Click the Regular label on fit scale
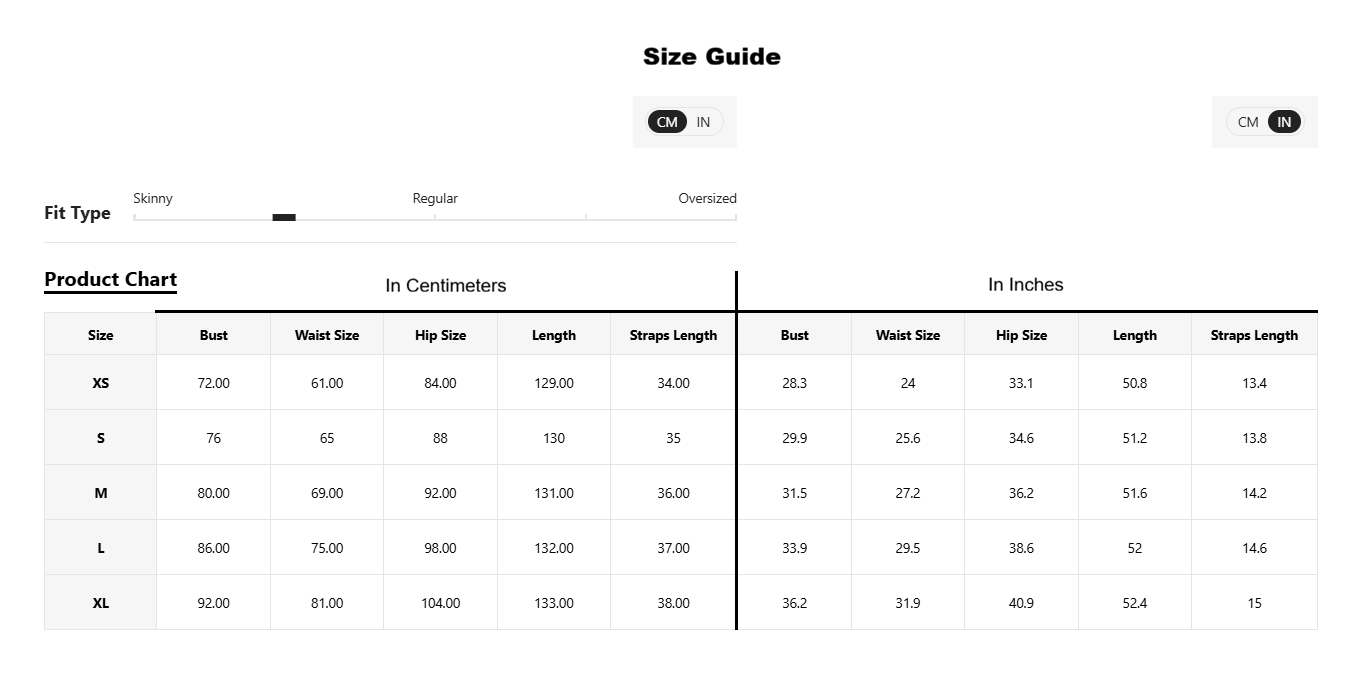 tap(435, 198)
